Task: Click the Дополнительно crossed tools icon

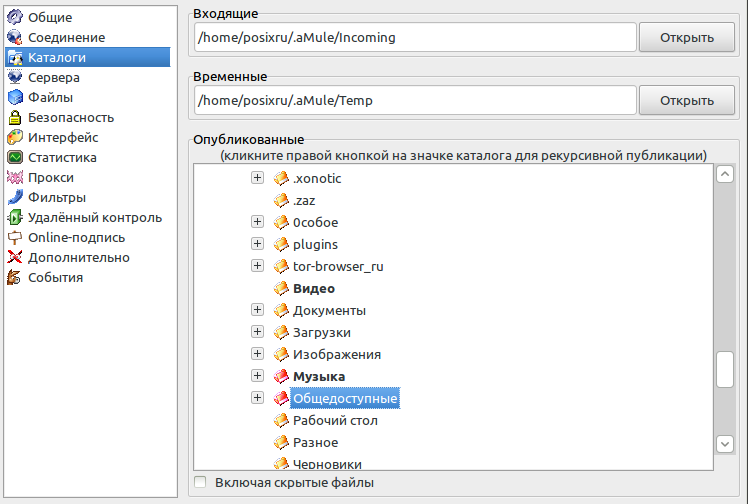Action: click(15, 257)
